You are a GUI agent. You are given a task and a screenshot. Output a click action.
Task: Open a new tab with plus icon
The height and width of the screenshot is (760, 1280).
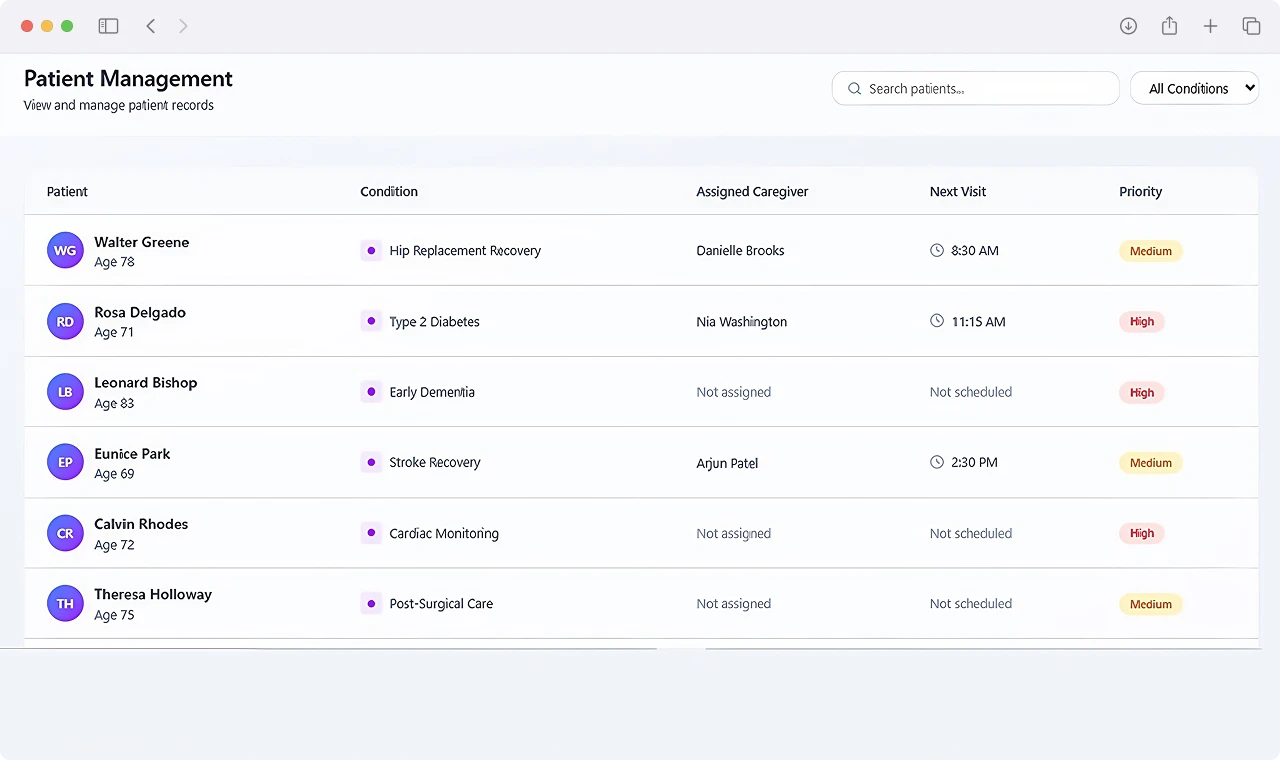1210,26
